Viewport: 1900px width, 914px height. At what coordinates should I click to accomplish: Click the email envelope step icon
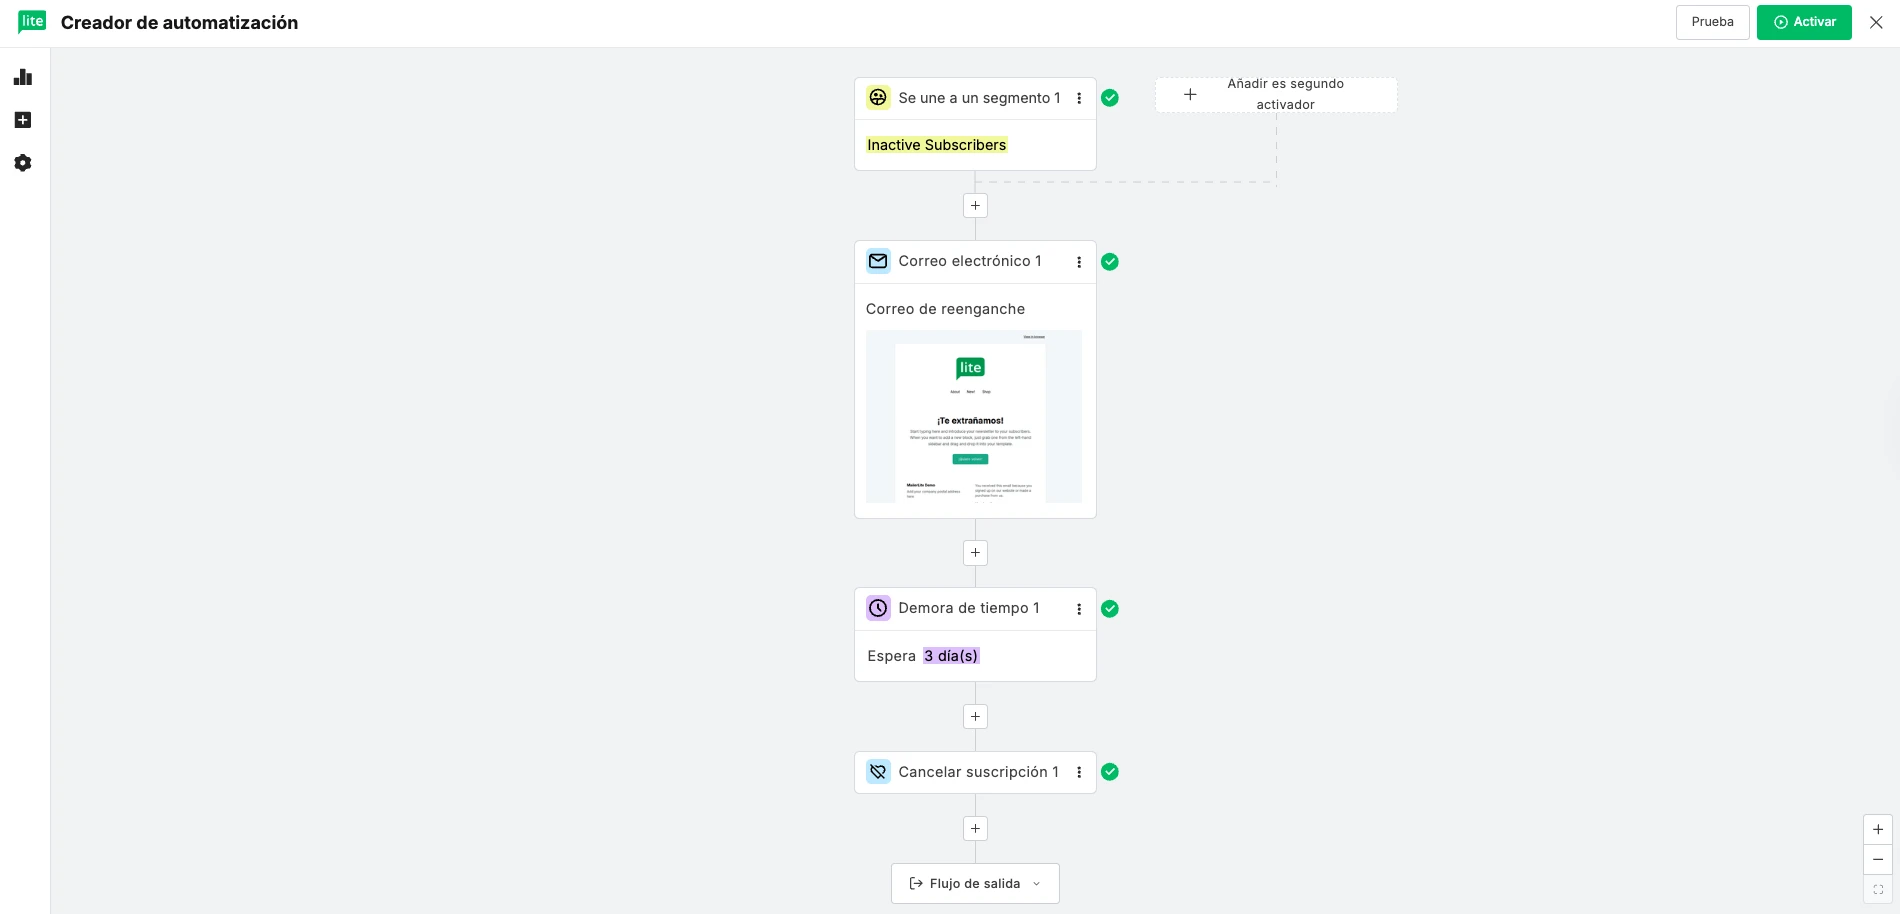coord(878,261)
